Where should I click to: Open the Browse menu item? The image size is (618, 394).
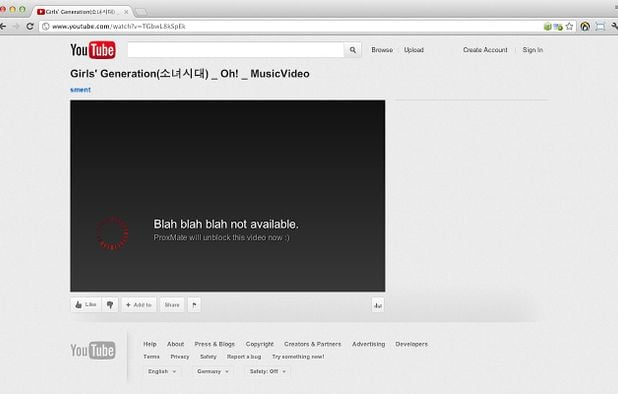point(382,50)
